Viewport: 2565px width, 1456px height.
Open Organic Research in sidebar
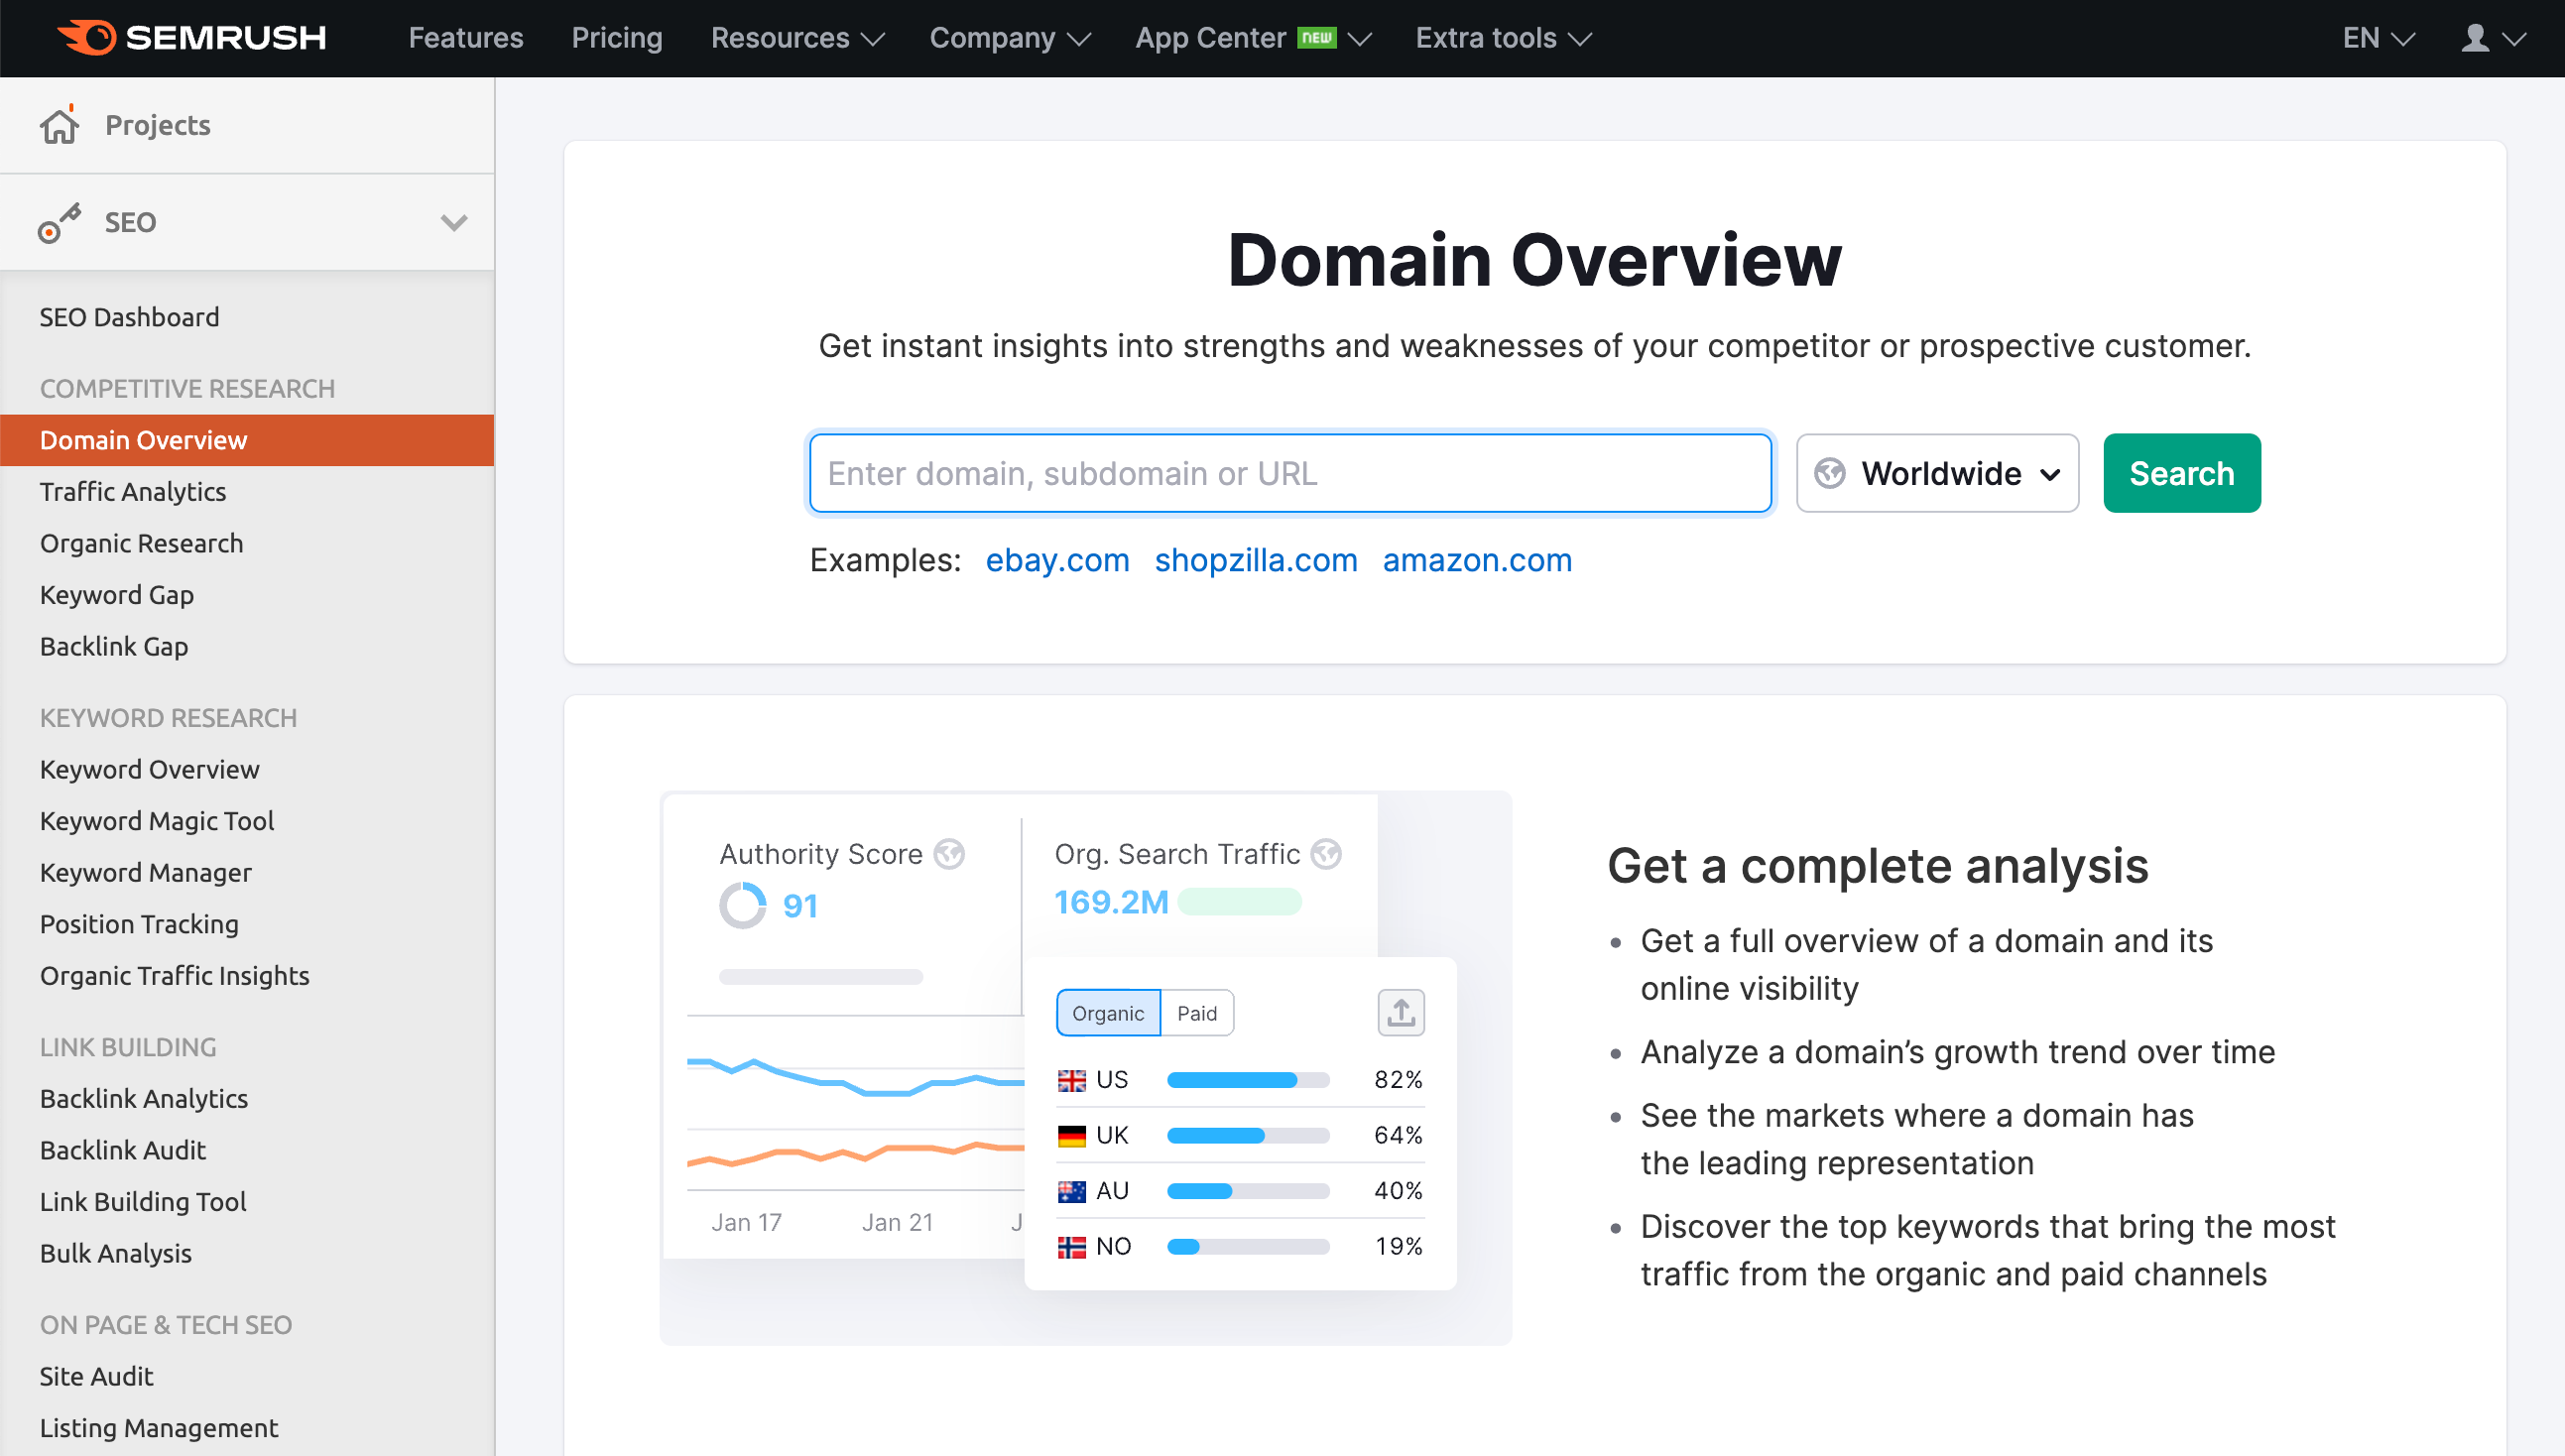tap(141, 544)
